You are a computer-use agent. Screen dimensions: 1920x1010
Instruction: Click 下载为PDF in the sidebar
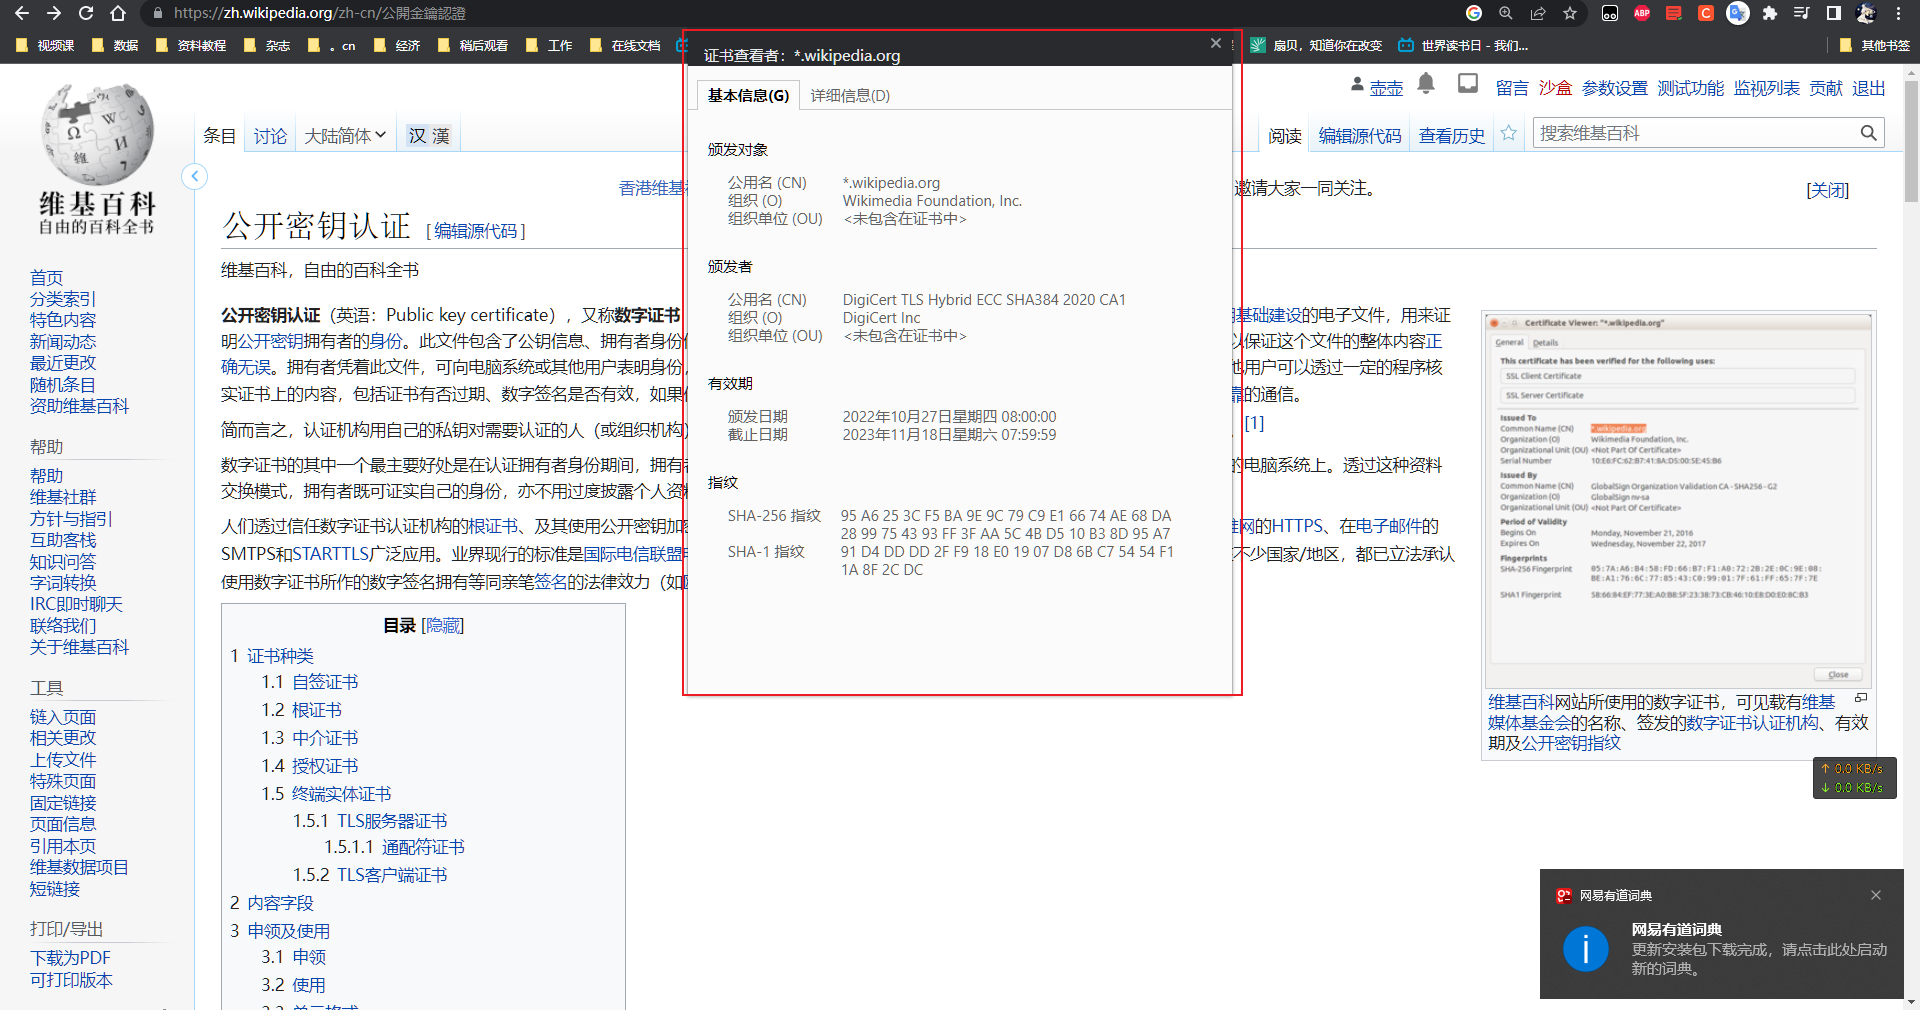pos(70,958)
